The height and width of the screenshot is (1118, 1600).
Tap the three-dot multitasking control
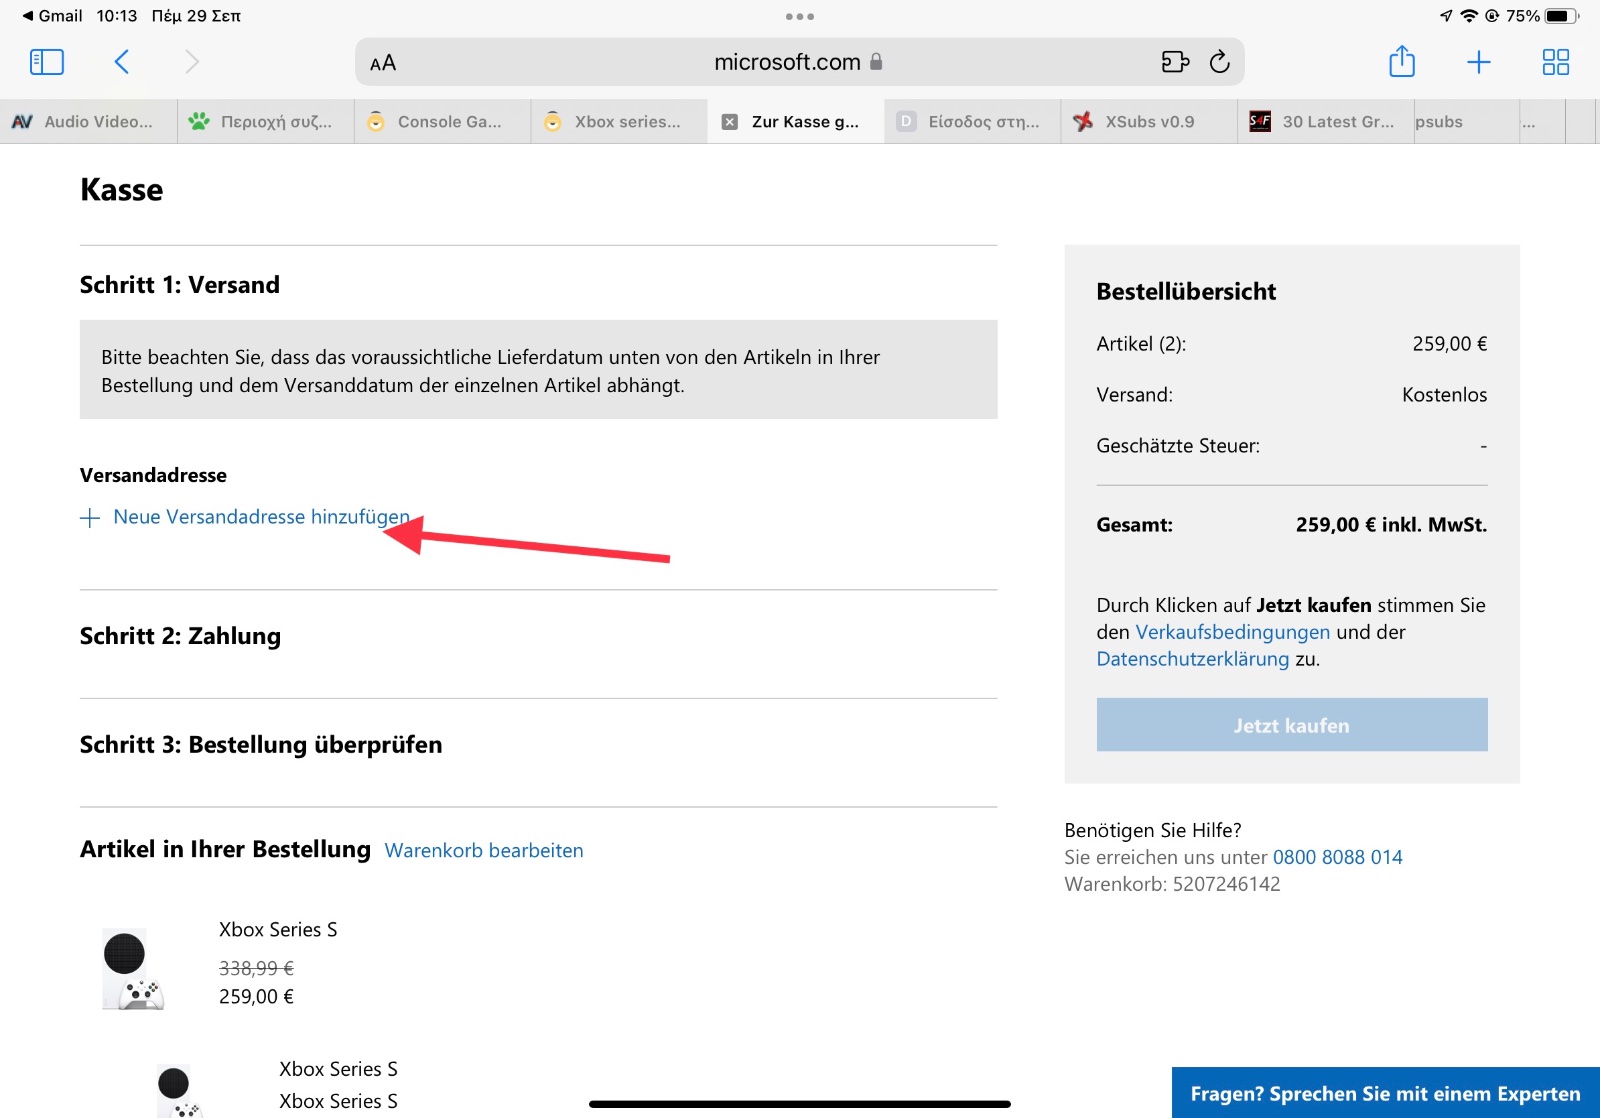[800, 16]
